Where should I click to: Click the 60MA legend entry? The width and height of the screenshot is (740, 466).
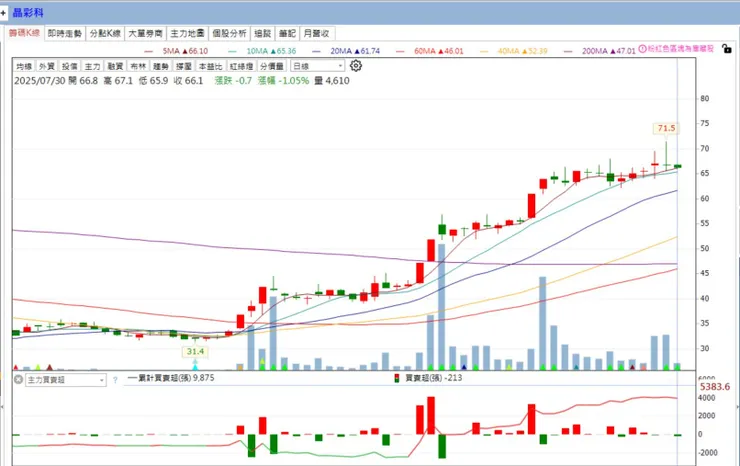coord(430,51)
